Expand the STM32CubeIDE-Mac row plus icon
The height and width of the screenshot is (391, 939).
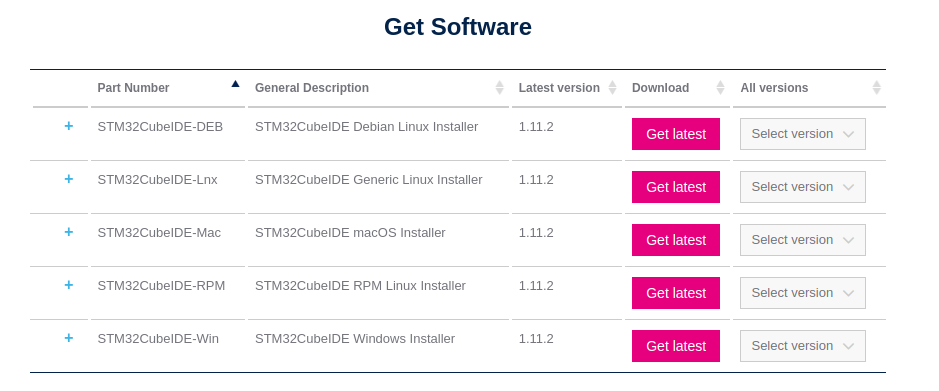pos(68,232)
